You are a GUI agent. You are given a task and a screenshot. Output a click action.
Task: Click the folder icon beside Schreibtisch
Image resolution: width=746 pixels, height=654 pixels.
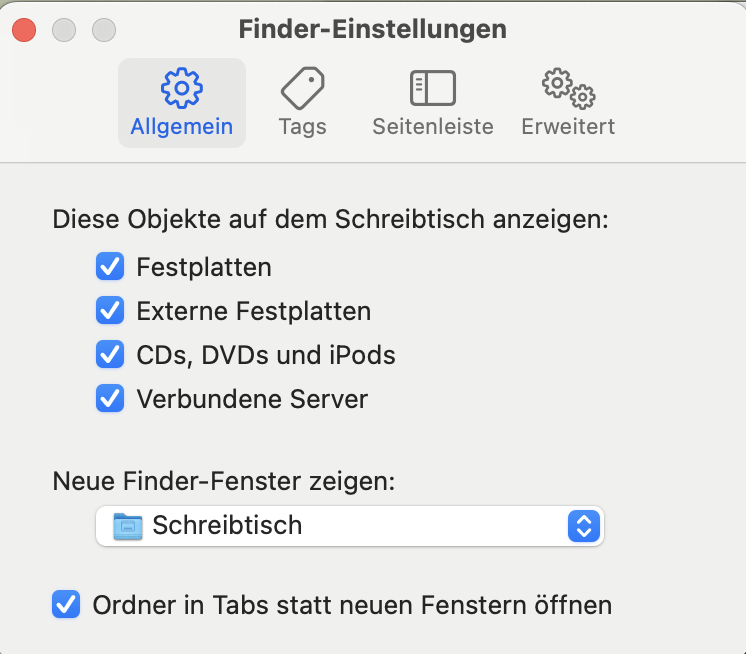(x=128, y=525)
